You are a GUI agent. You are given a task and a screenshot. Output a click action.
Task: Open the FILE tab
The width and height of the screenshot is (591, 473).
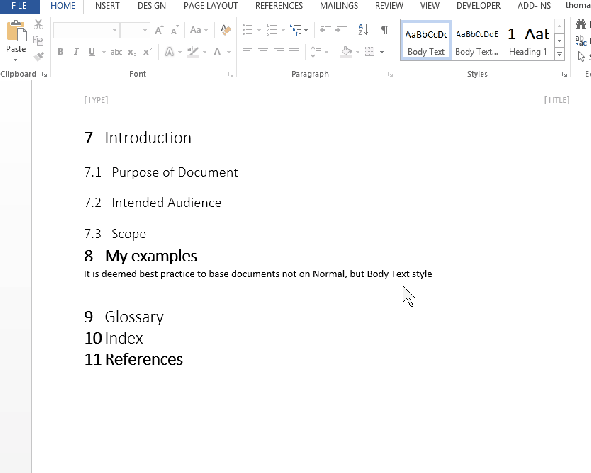(19, 6)
